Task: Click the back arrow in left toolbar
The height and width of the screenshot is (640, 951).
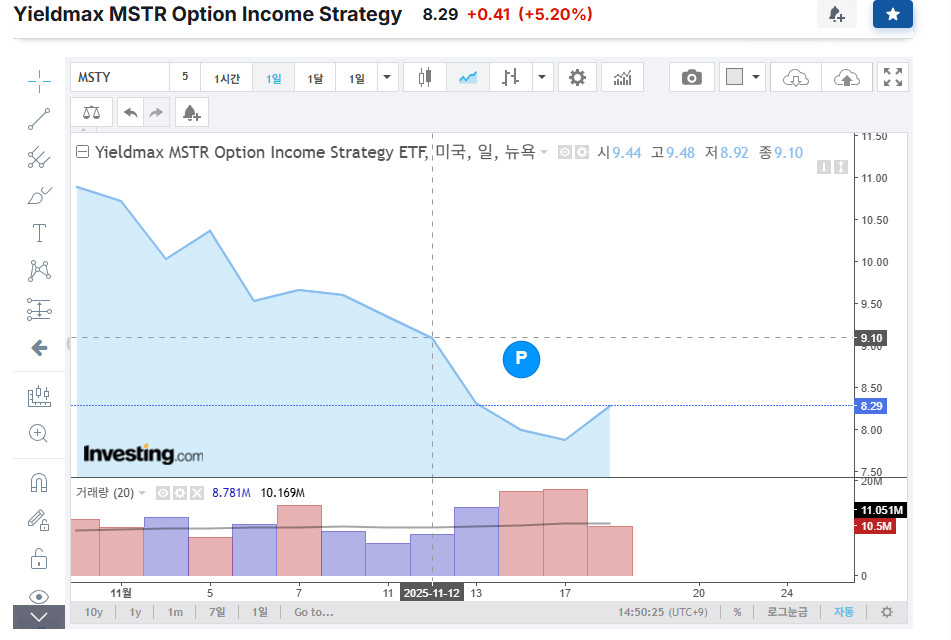Action: [39, 348]
